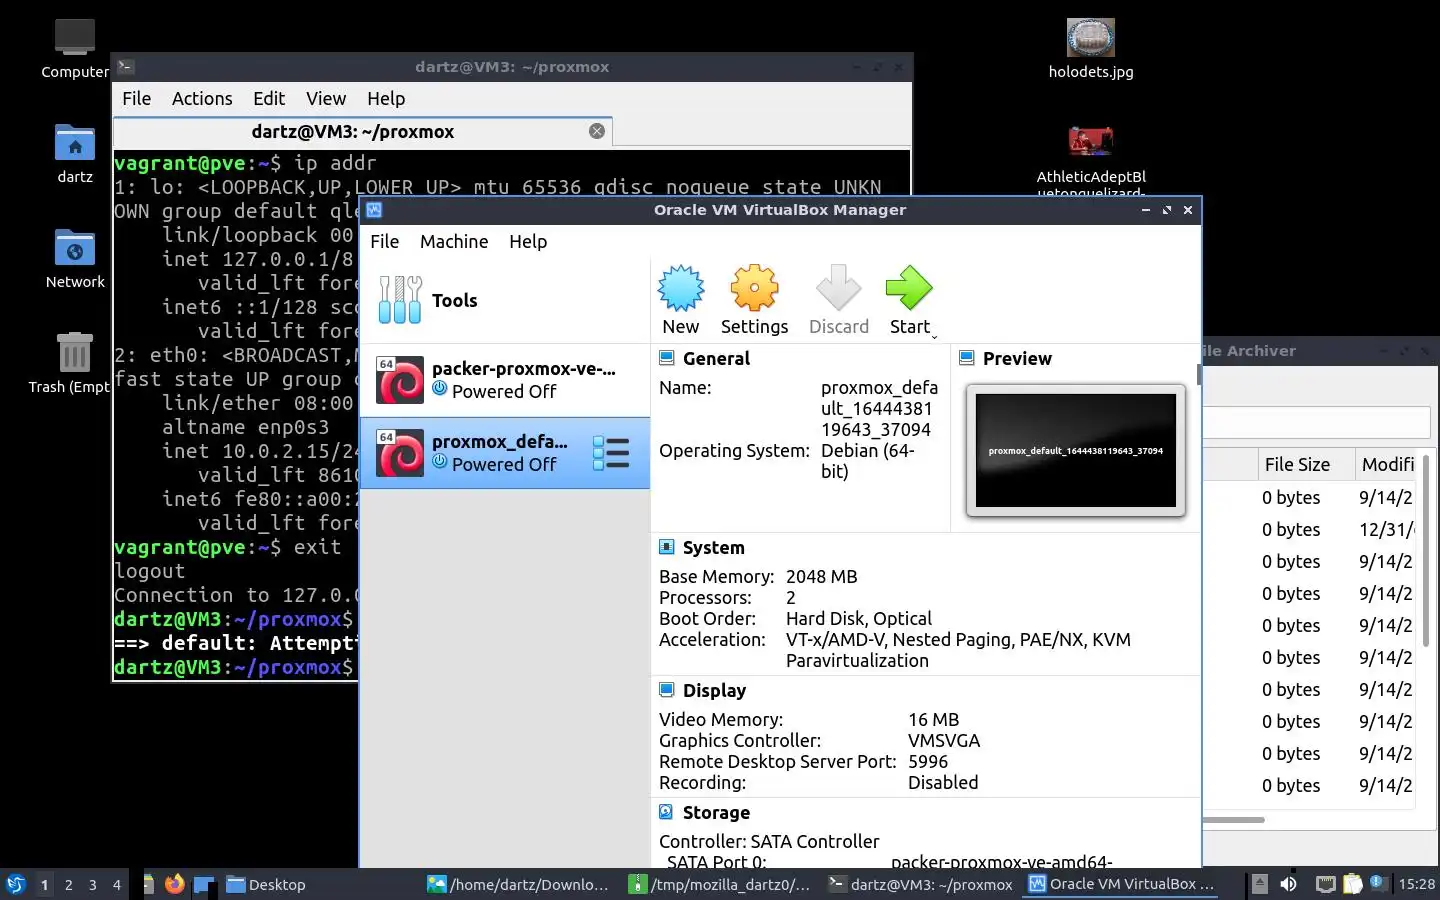The image size is (1440, 900).
Task: Select the proxmox_default VM entry
Action: [505, 453]
